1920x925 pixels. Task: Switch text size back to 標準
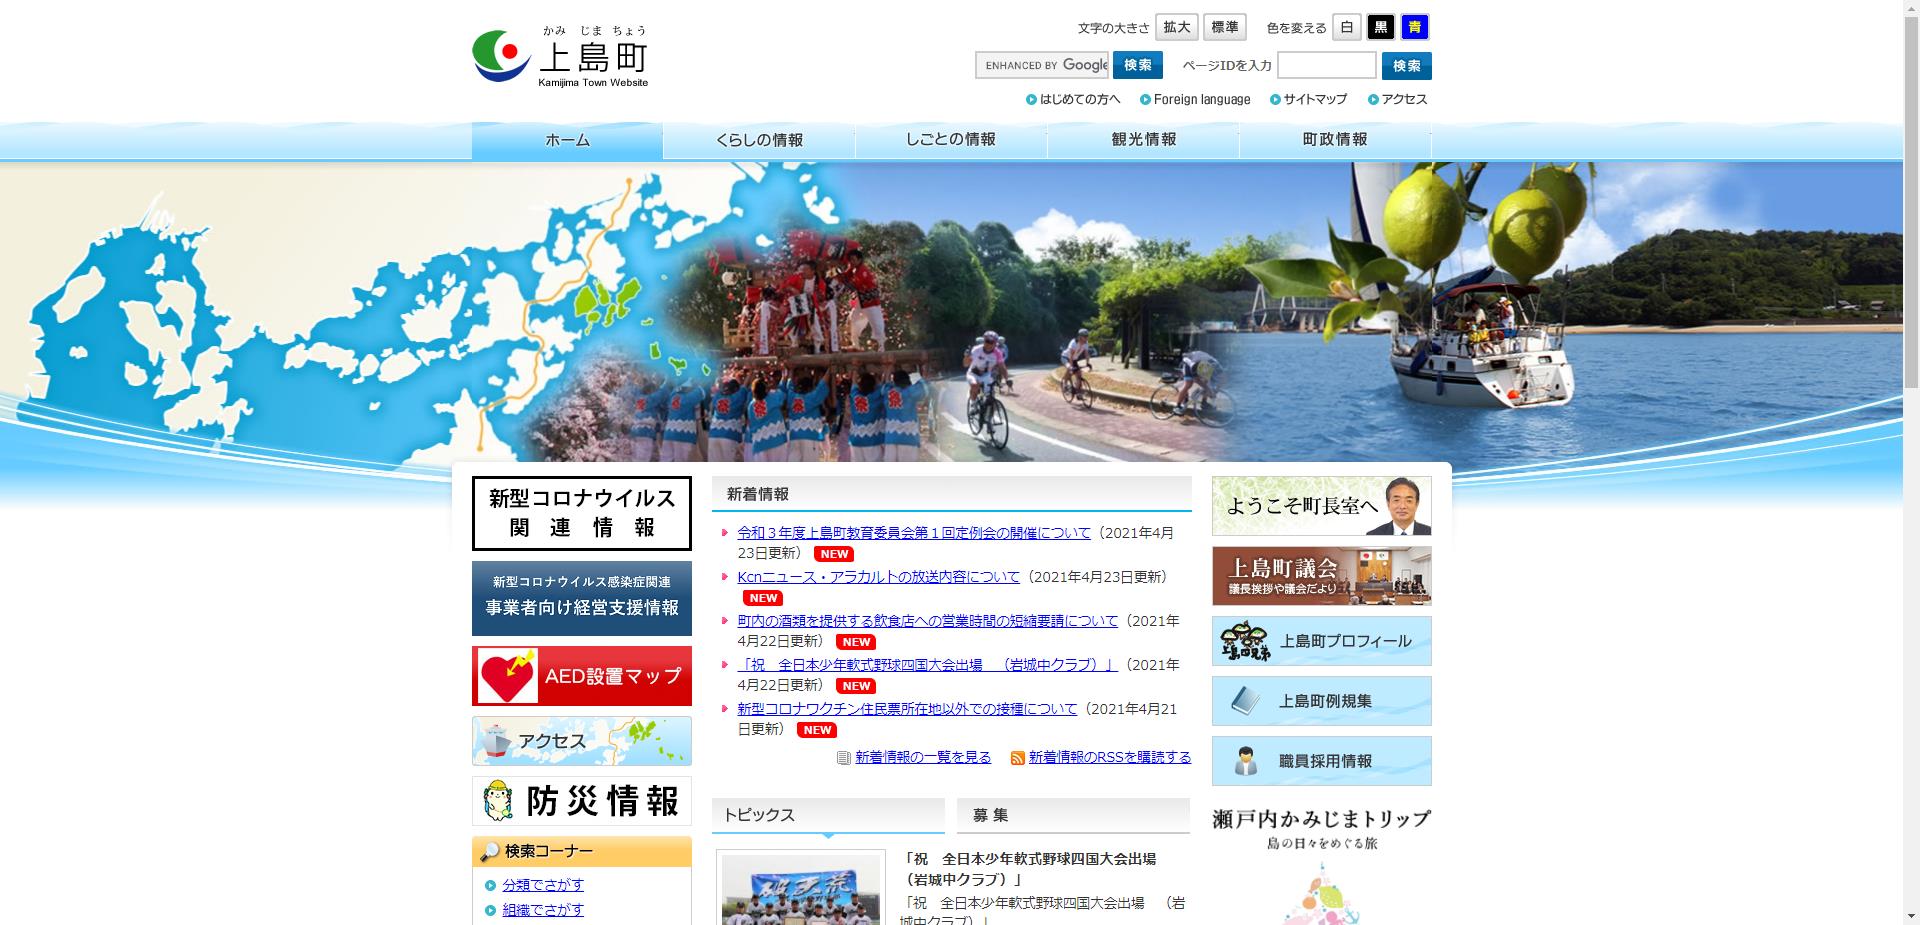coord(1224,27)
